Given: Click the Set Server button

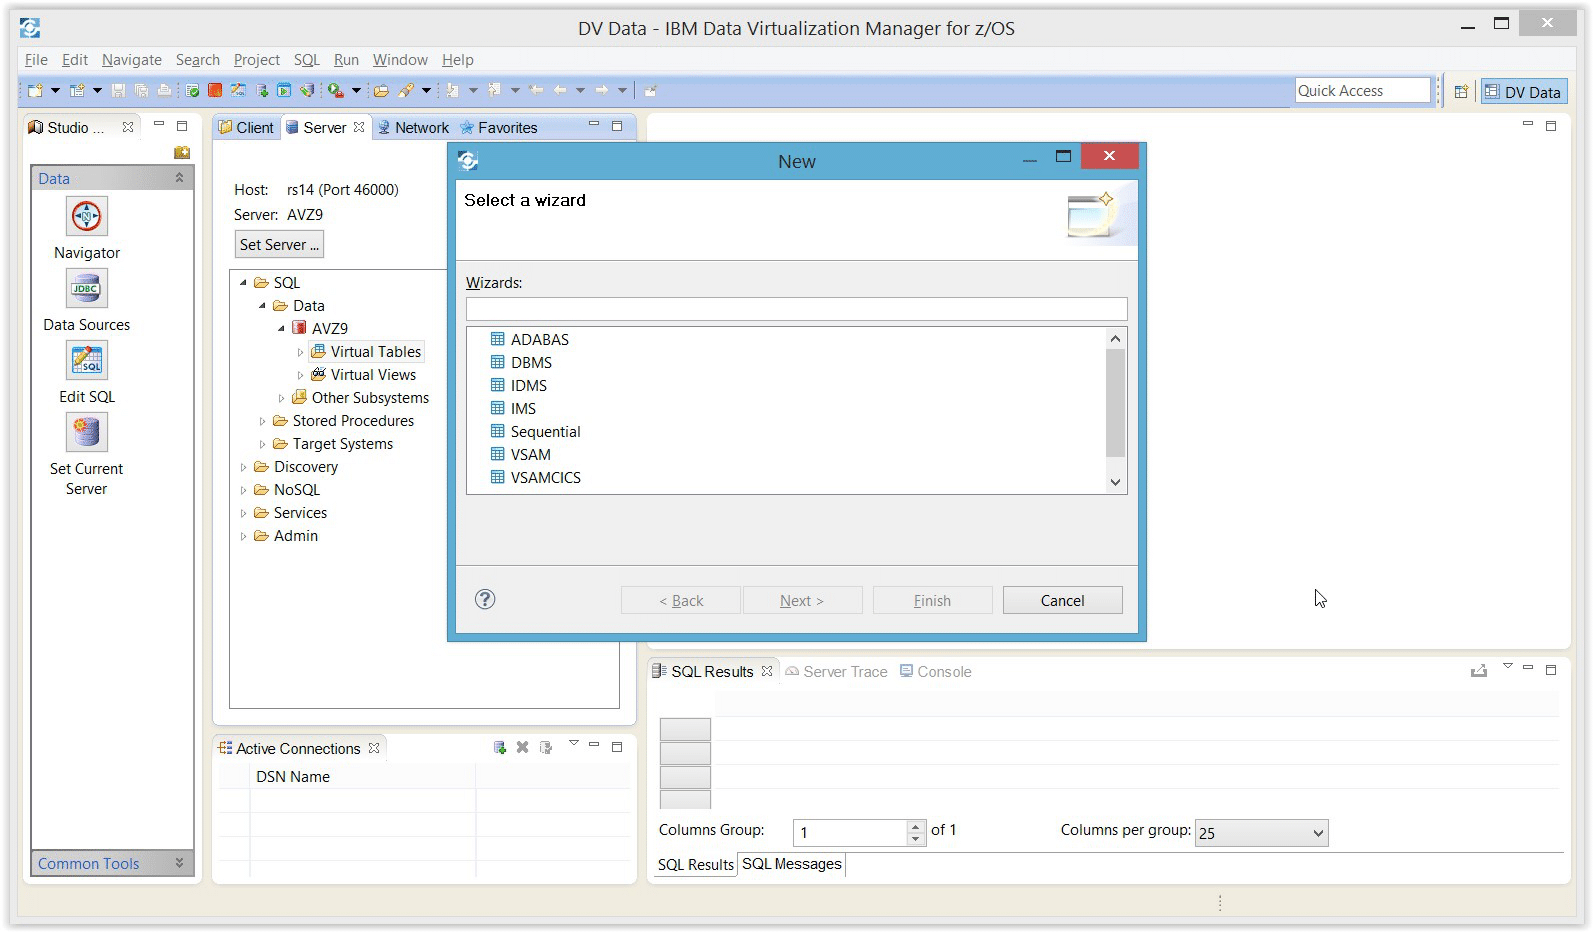Looking at the screenshot, I should pyautogui.click(x=279, y=245).
